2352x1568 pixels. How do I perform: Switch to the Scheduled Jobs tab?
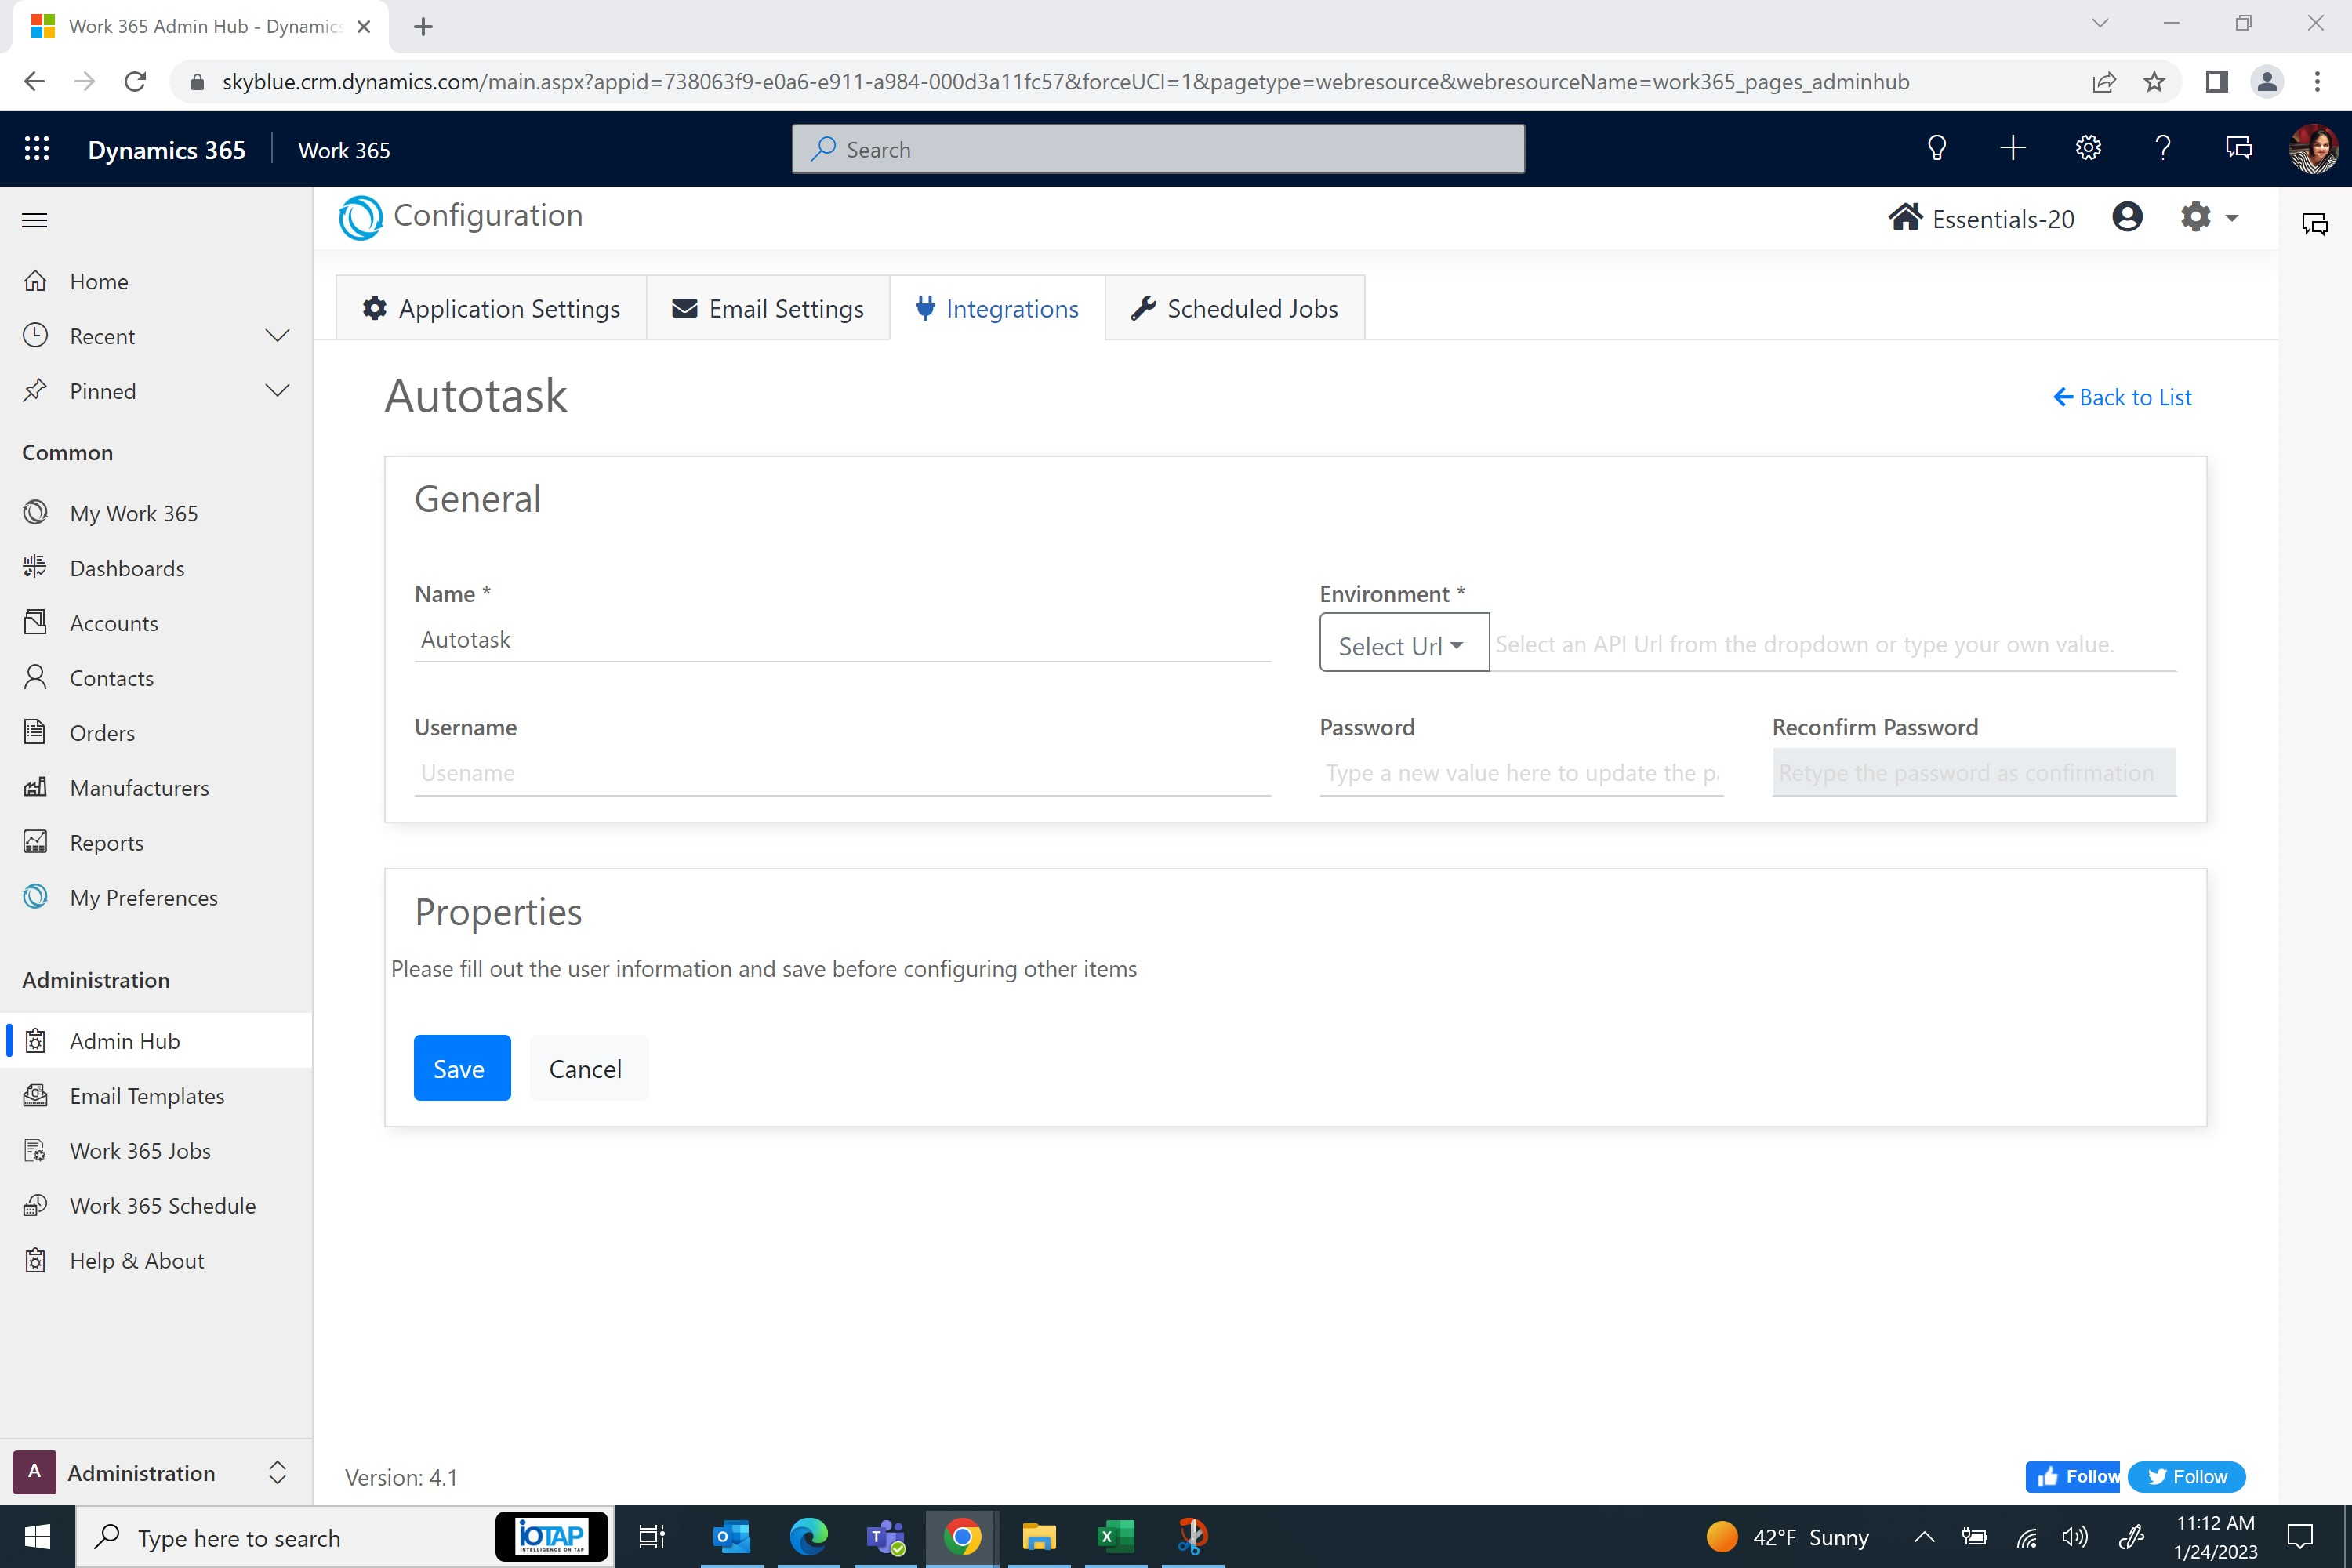1234,309
